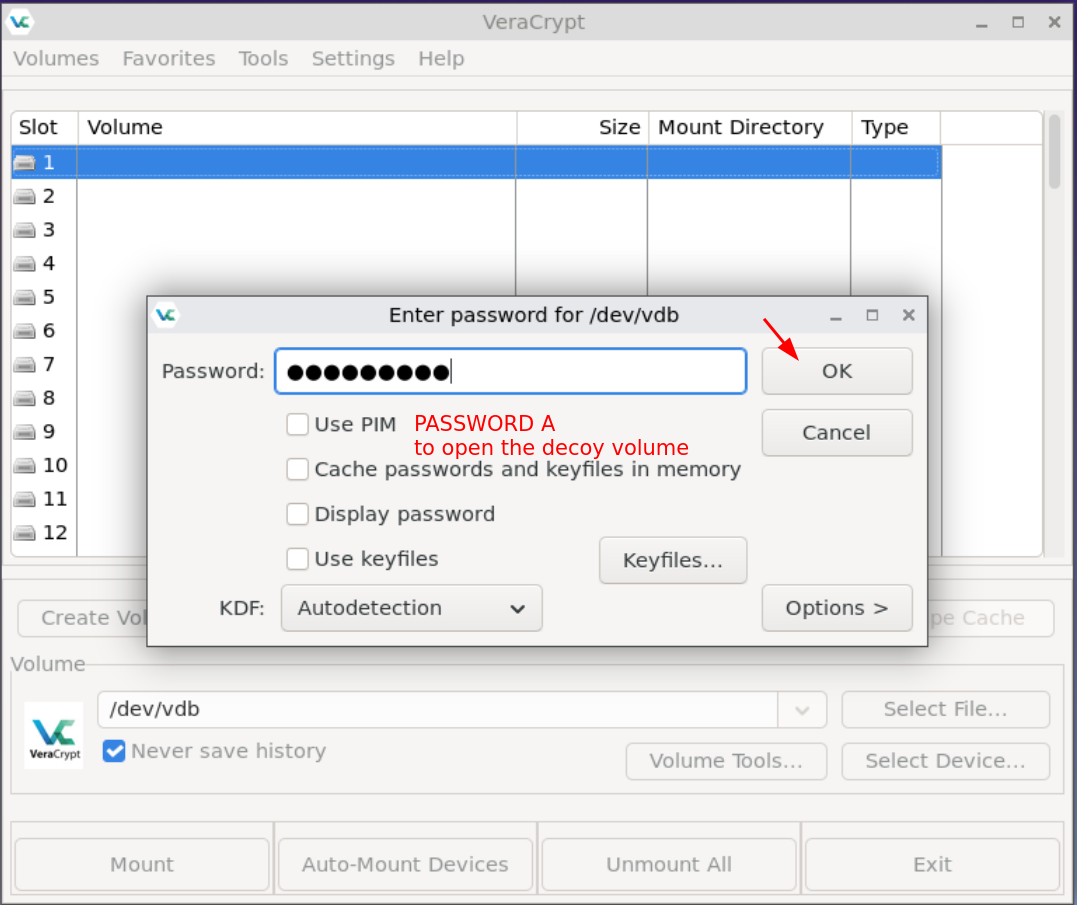This screenshot has height=905, width=1077.
Task: Close the main VeraCrypt window
Action: tap(1054, 22)
